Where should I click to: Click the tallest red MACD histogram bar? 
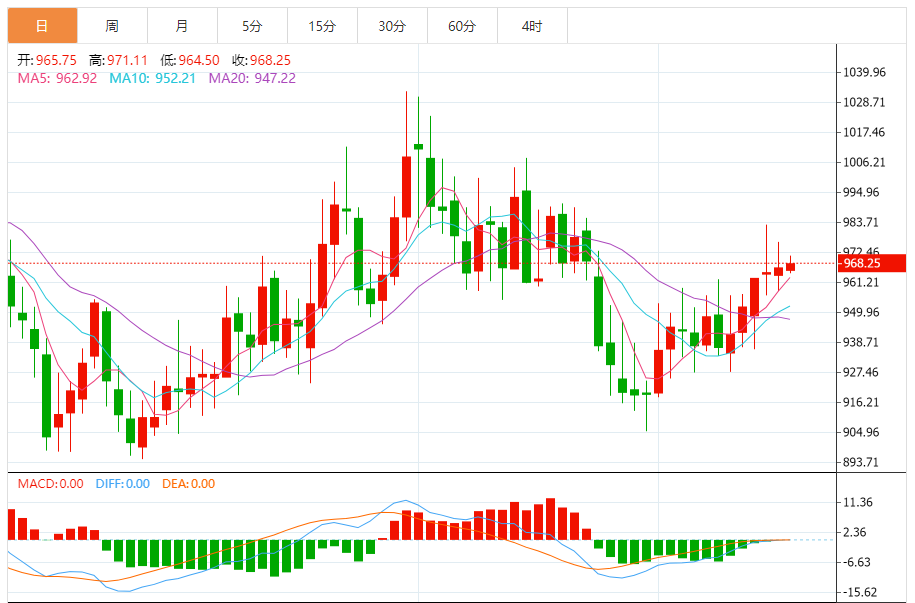pos(550,519)
